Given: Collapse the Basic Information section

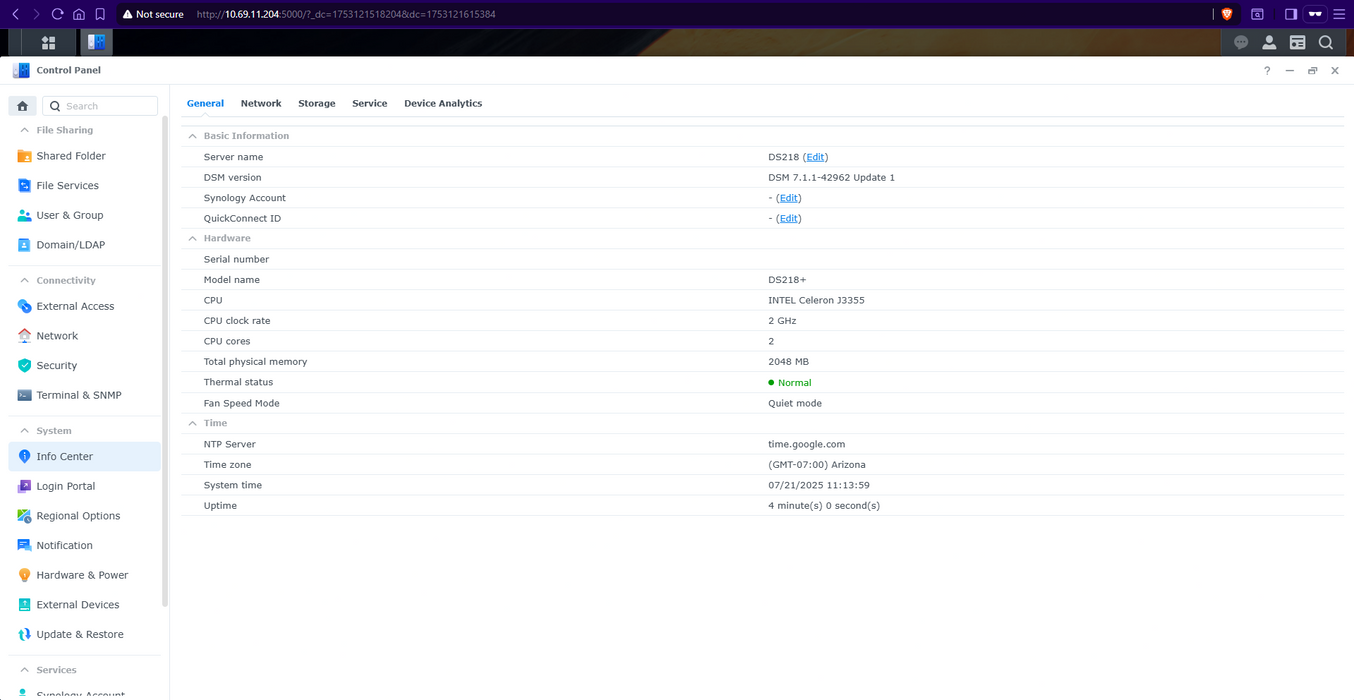Looking at the screenshot, I should pos(193,136).
